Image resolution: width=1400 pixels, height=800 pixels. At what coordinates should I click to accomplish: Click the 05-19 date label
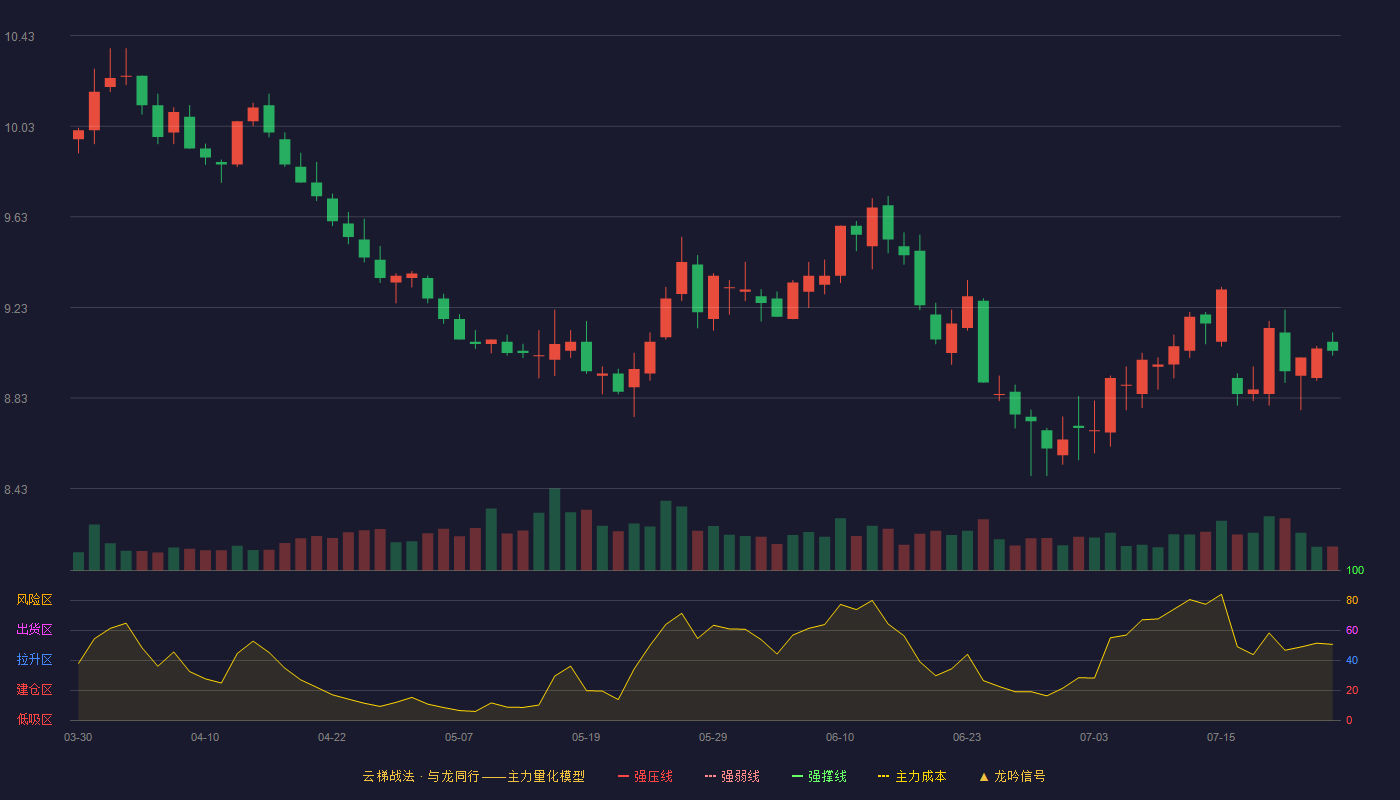tap(586, 737)
